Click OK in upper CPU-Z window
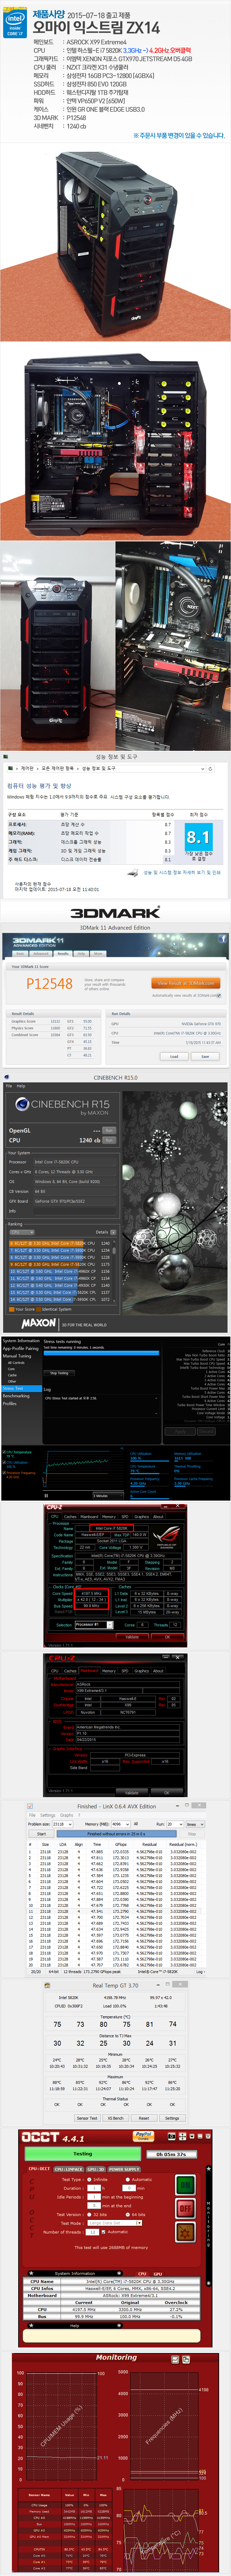This screenshot has height=2576, width=231. [x=168, y=1637]
